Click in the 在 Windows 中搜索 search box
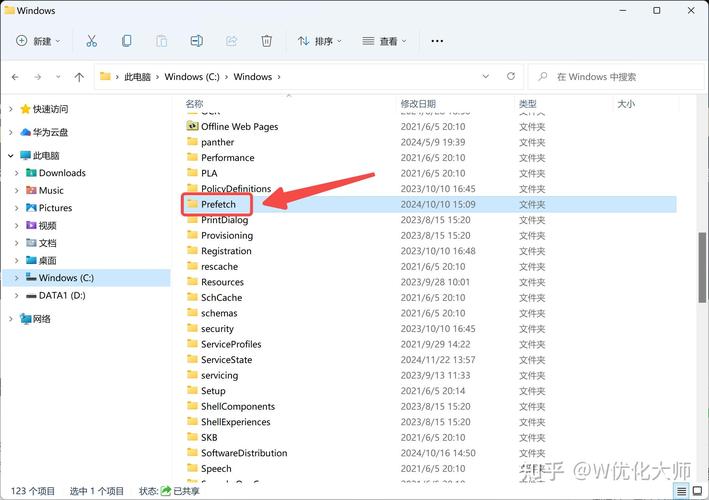The width and height of the screenshot is (709, 500). (617, 77)
